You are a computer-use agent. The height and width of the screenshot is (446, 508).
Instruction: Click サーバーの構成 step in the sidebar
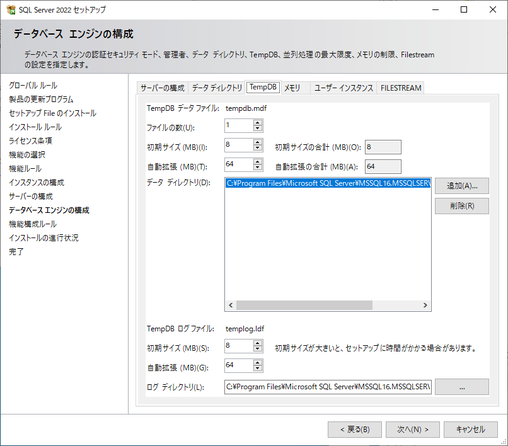tap(31, 196)
